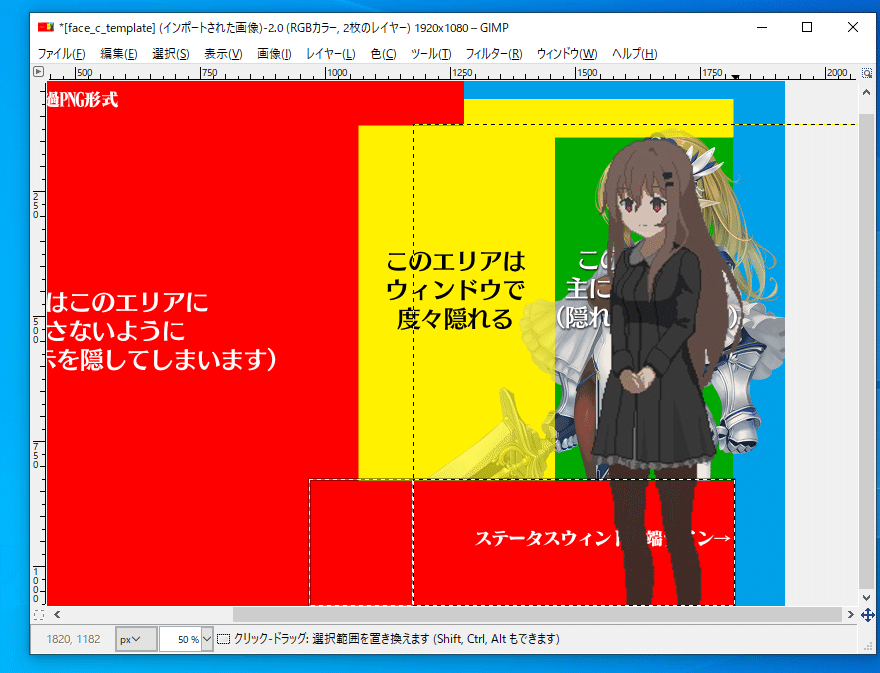This screenshot has width=880, height=673.
Task: Open the ウィンドウ(W) menu
Action: tap(567, 54)
